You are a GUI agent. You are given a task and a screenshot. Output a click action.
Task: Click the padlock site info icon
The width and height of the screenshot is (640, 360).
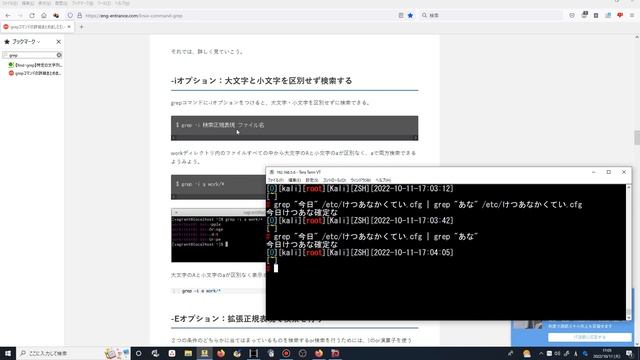pos(80,16)
